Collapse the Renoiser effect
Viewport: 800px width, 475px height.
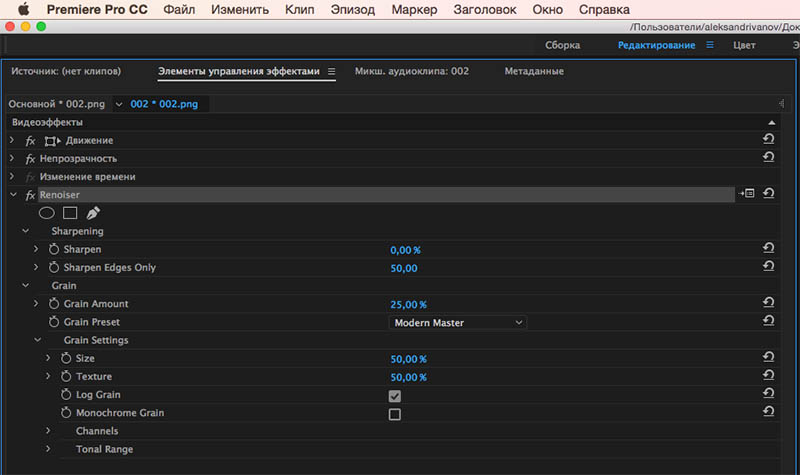[x=13, y=194]
